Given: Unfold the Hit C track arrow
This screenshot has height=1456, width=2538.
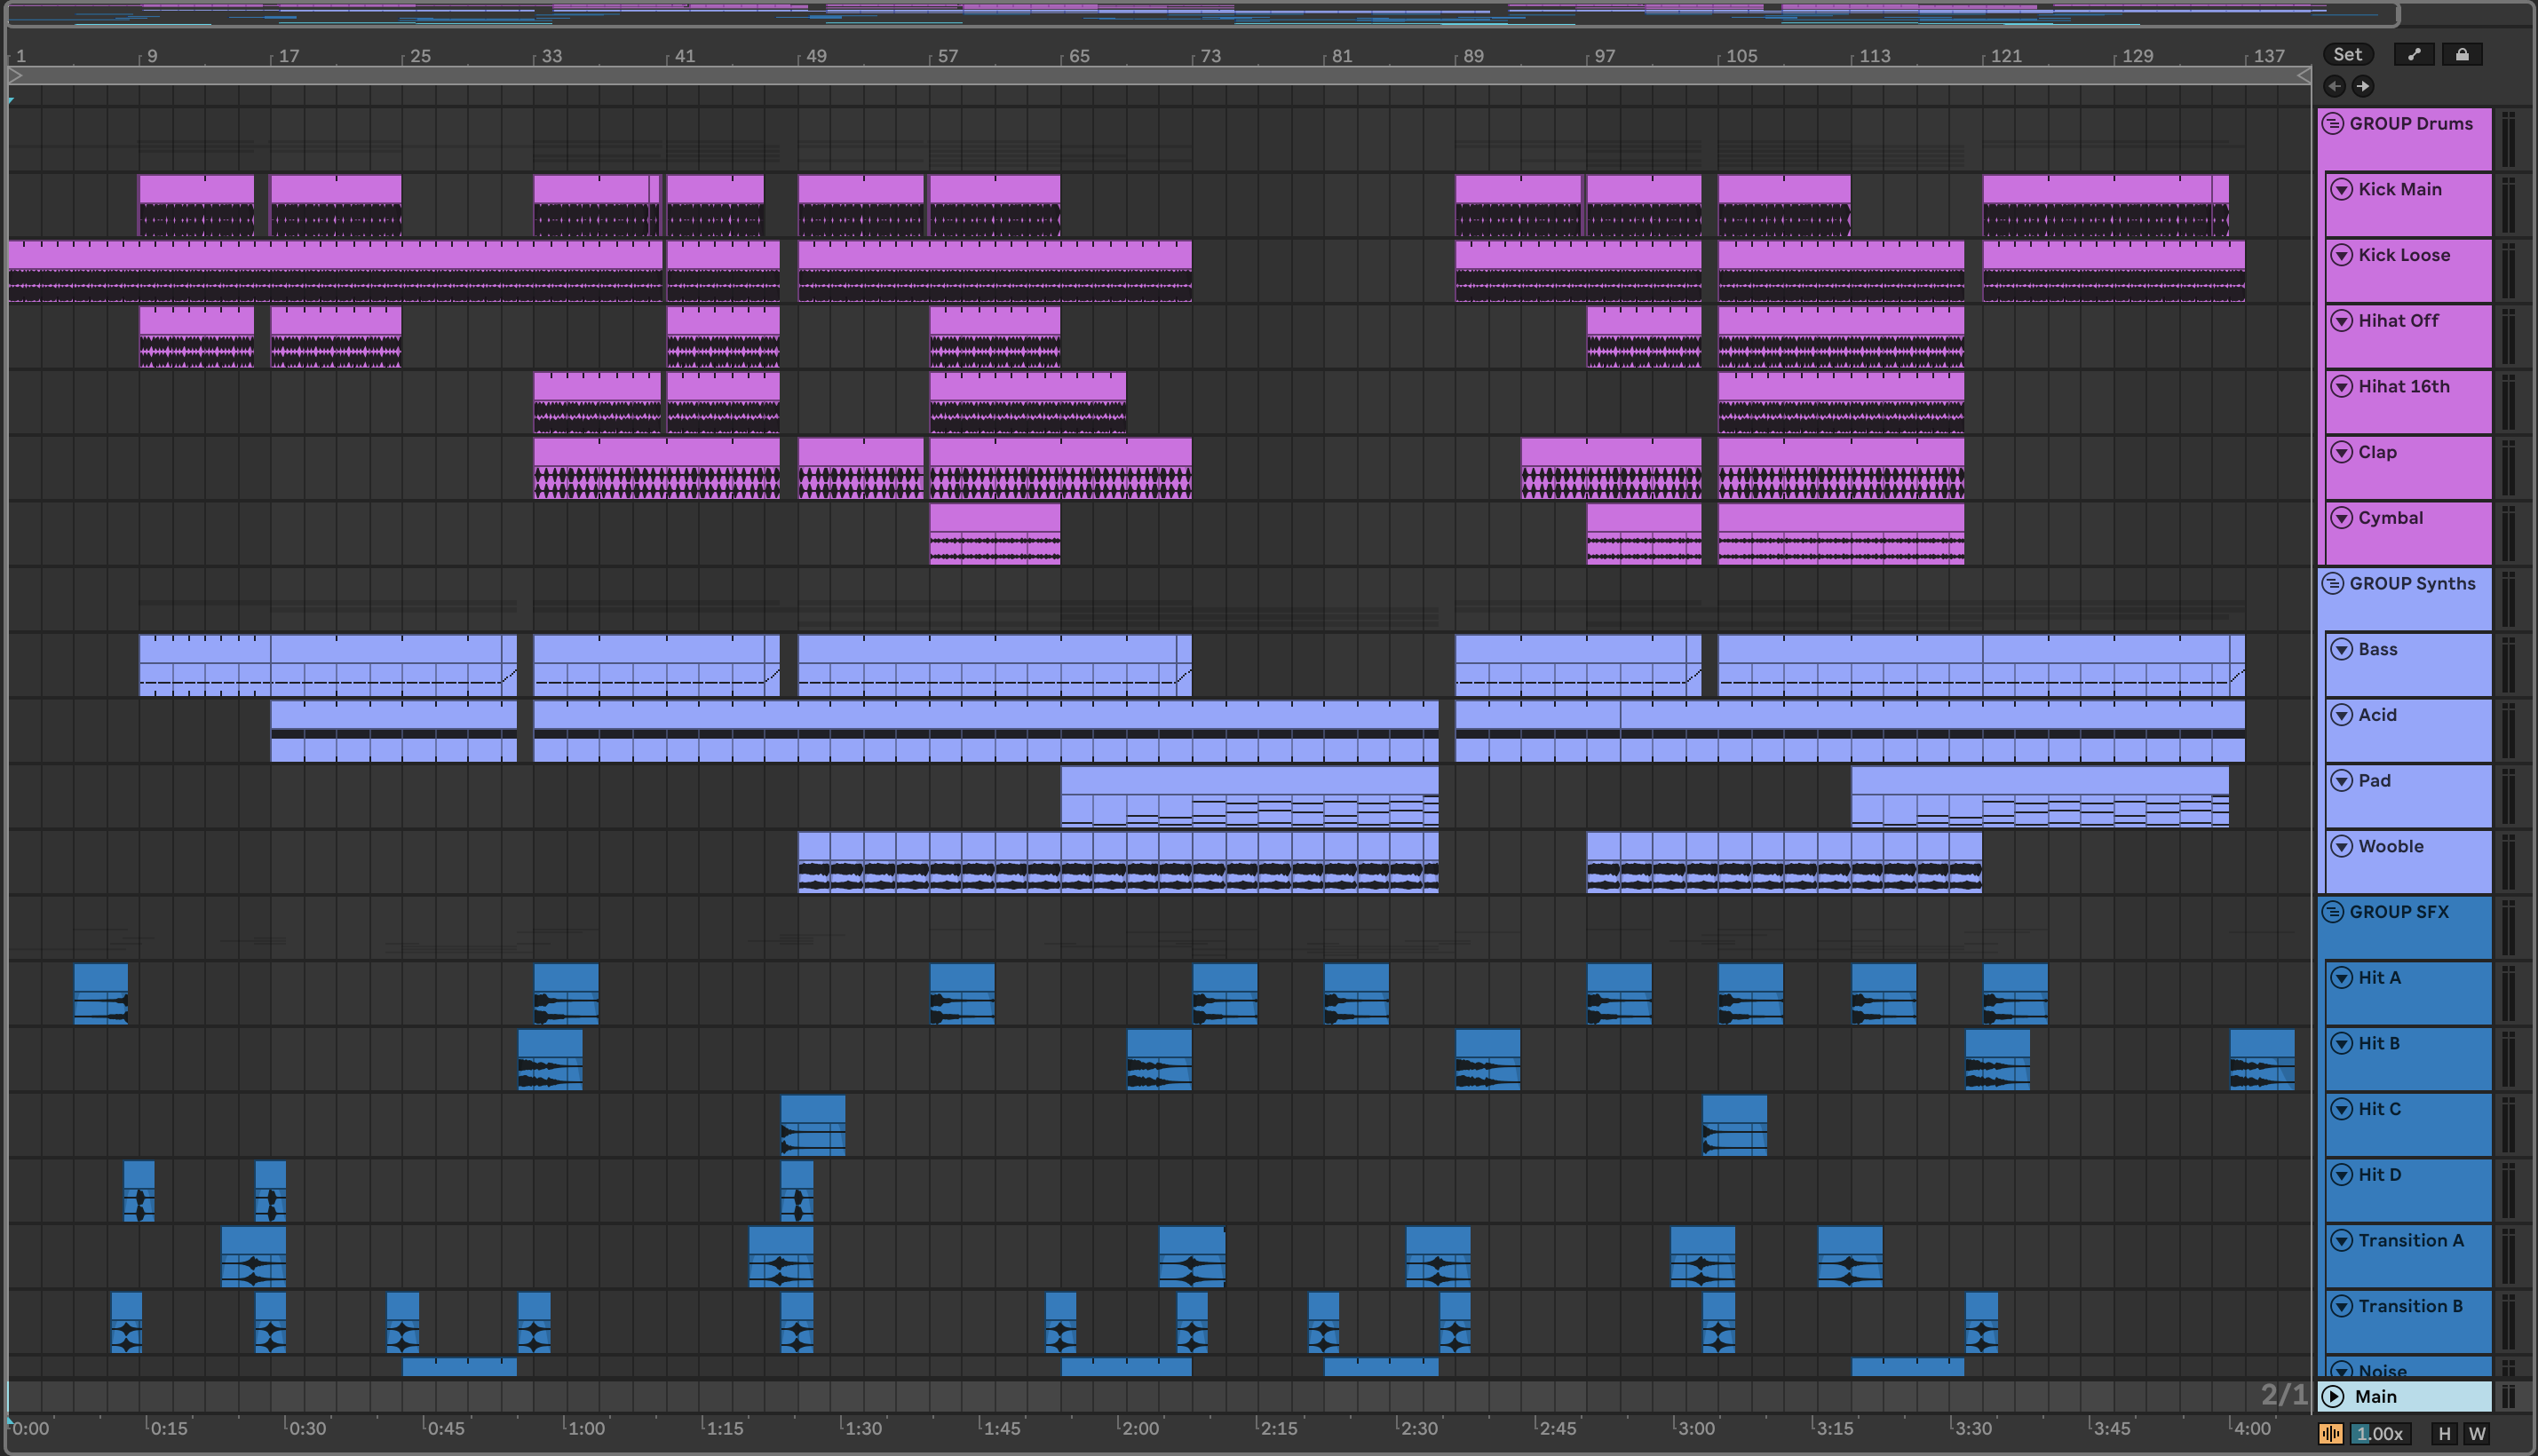Looking at the screenshot, I should 2341,1109.
